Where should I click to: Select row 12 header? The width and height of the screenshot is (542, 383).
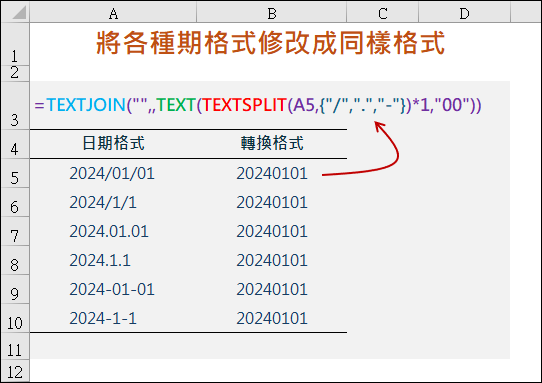coord(15,370)
